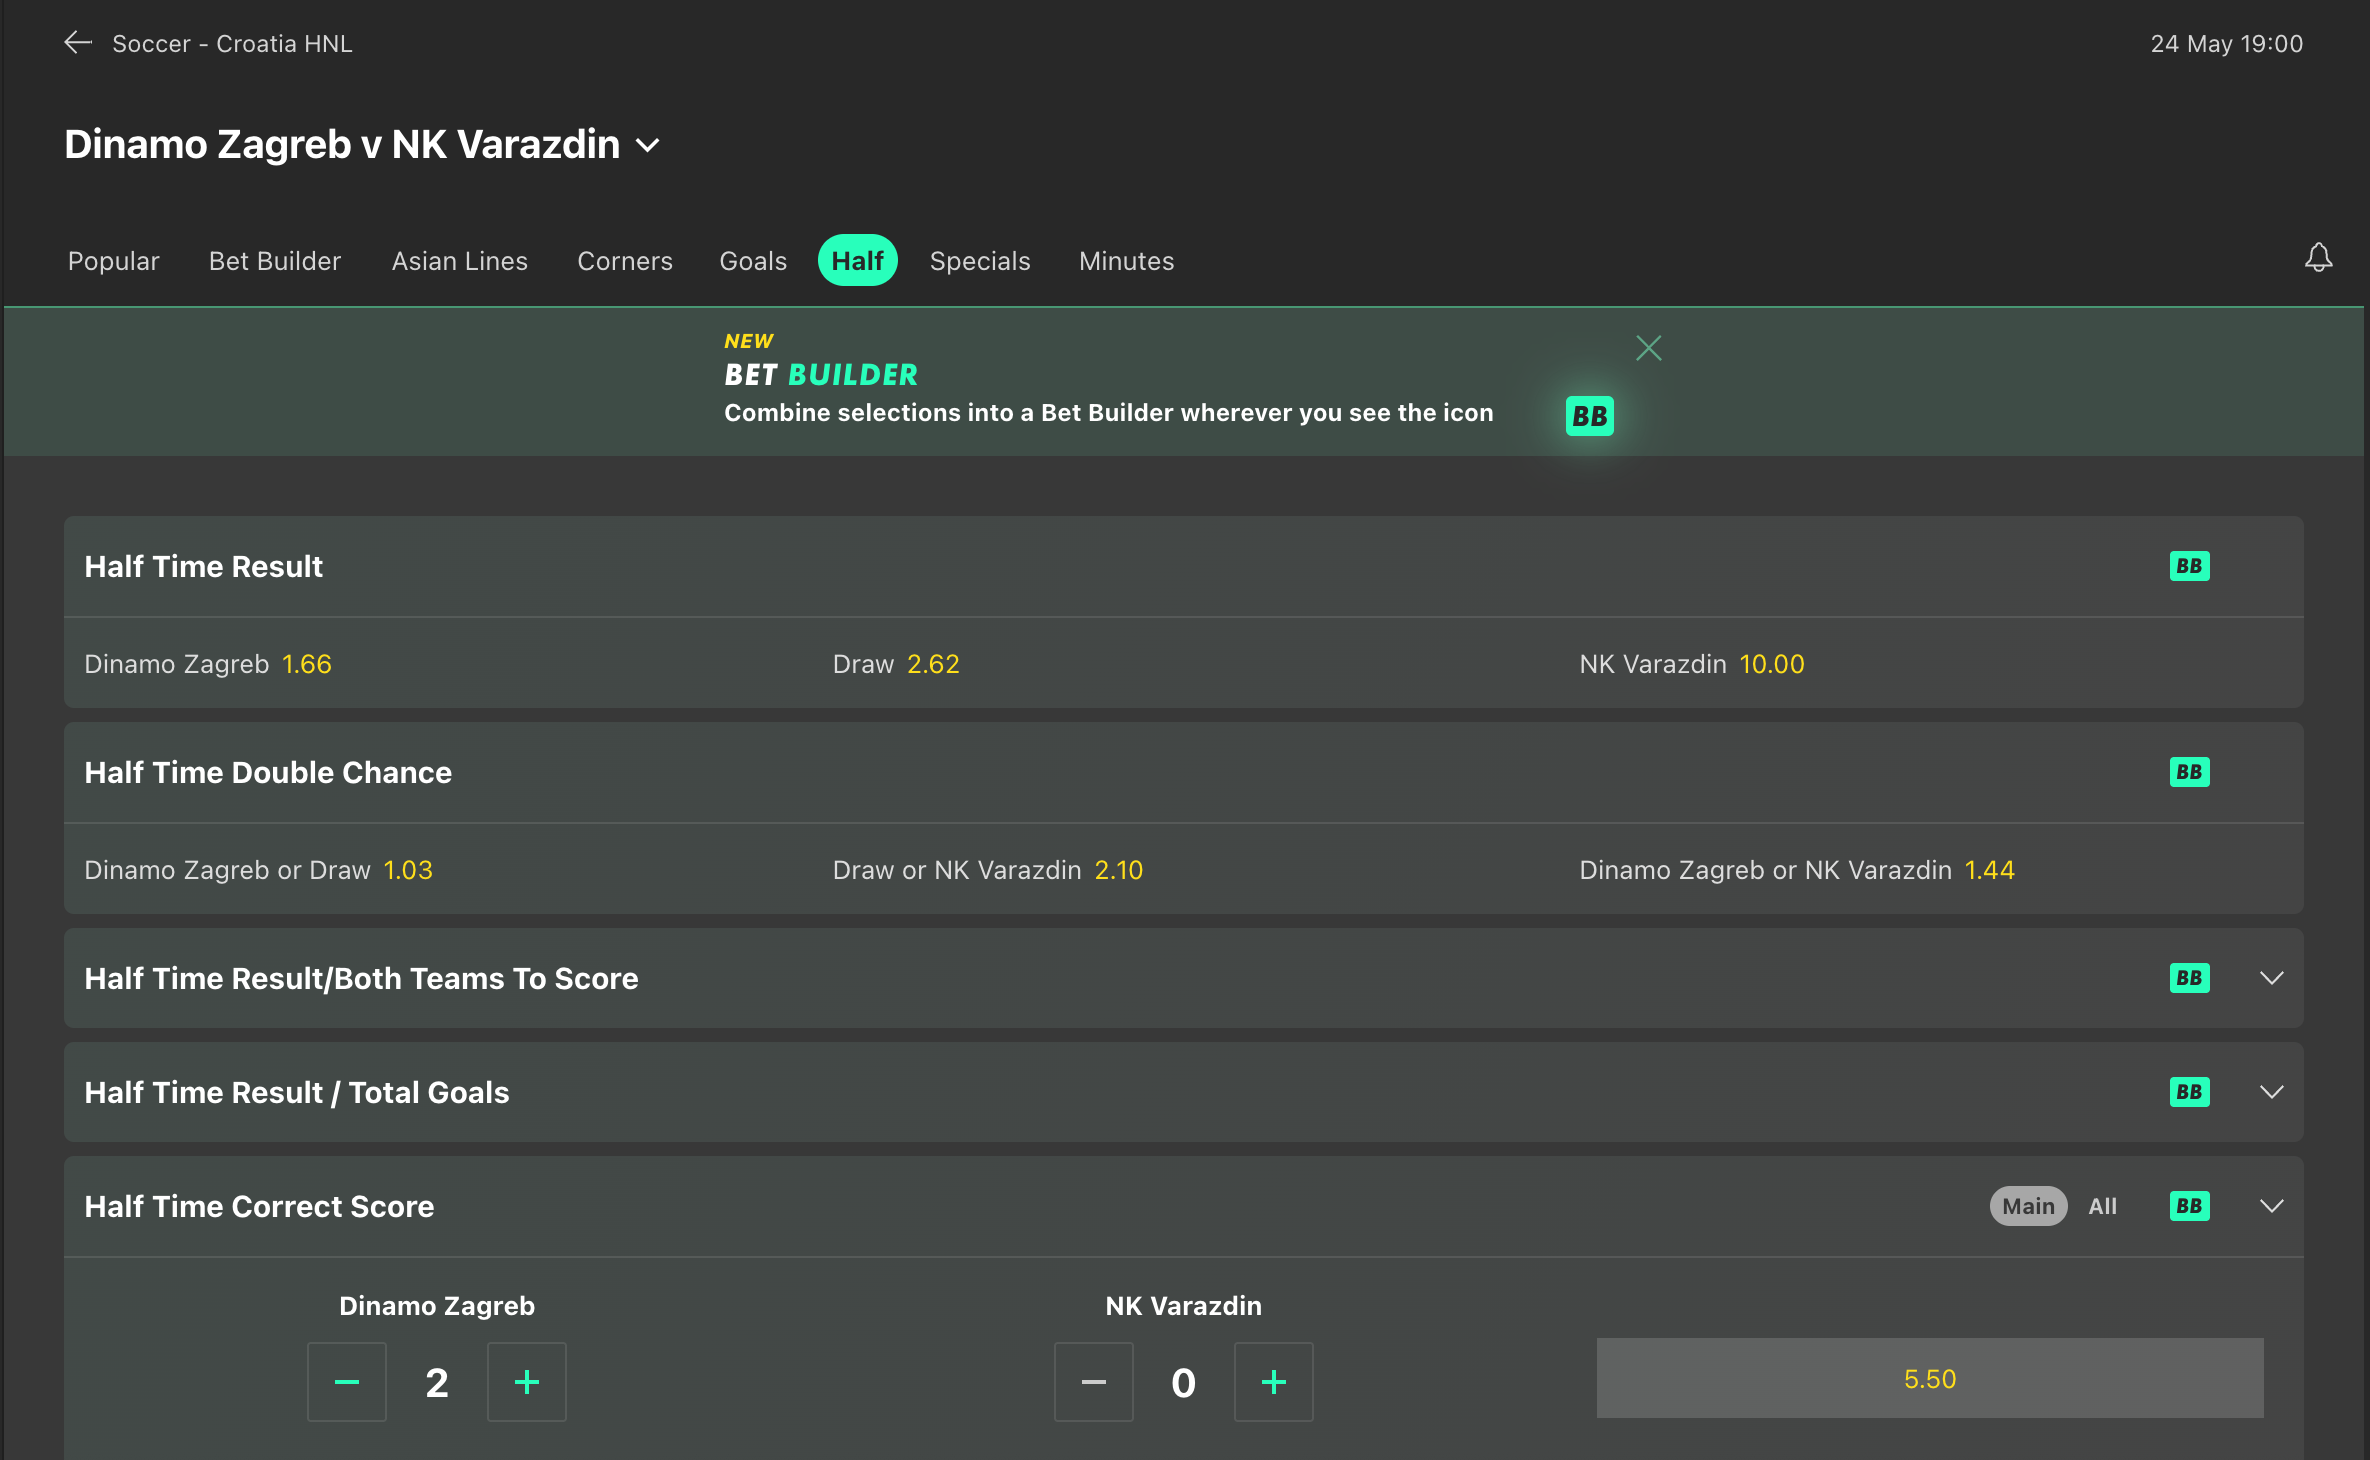Open the notifications bell icon
The image size is (2370, 1460).
click(2318, 258)
